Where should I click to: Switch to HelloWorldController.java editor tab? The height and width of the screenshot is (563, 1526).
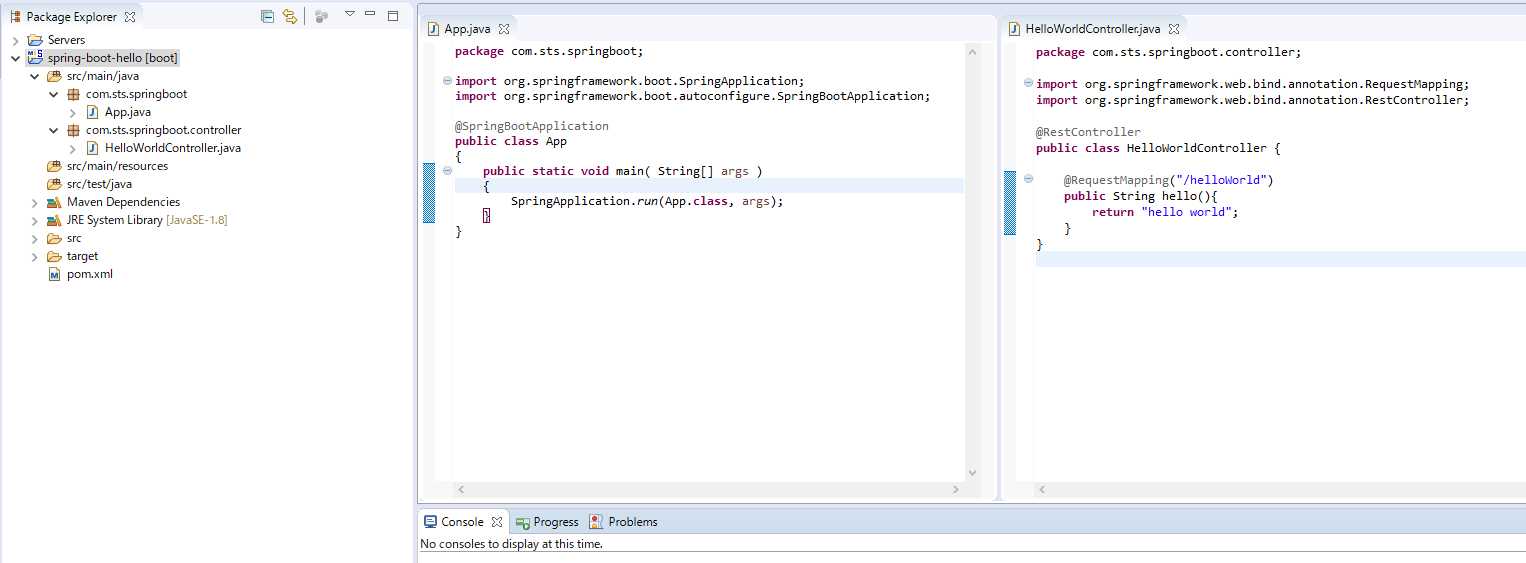[1092, 29]
